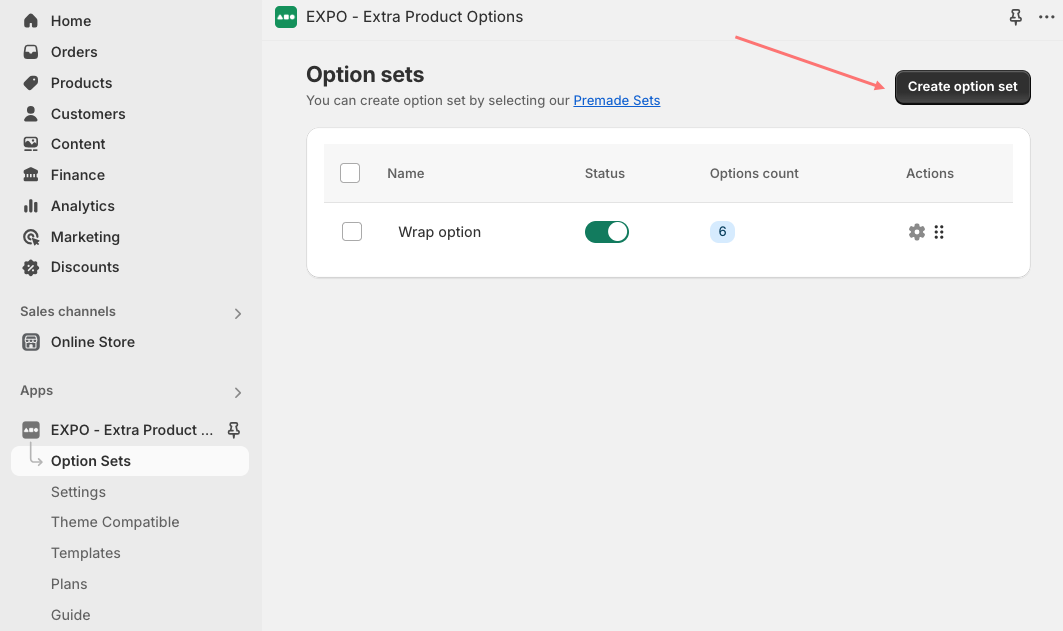Click the Apps heading label
Screen dimensions: 1063x631
[37, 391]
